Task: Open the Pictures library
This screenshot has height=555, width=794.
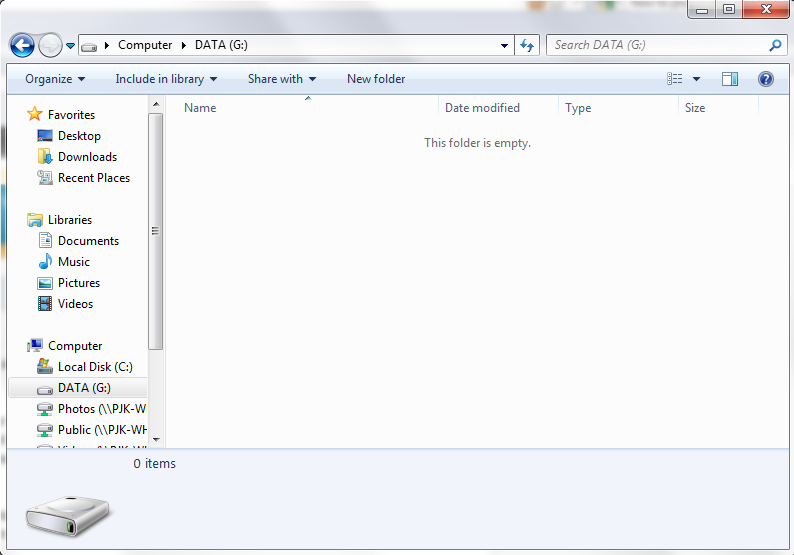Action: click(x=79, y=283)
